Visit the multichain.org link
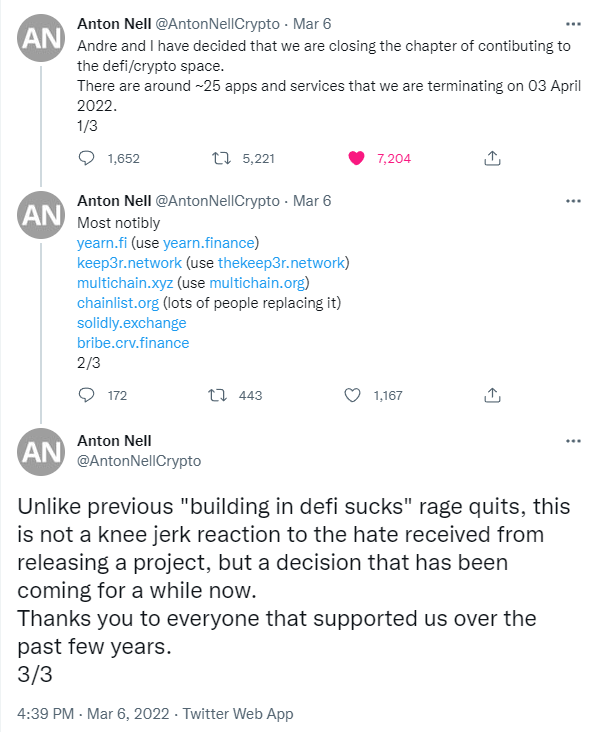599x732 pixels. (257, 283)
